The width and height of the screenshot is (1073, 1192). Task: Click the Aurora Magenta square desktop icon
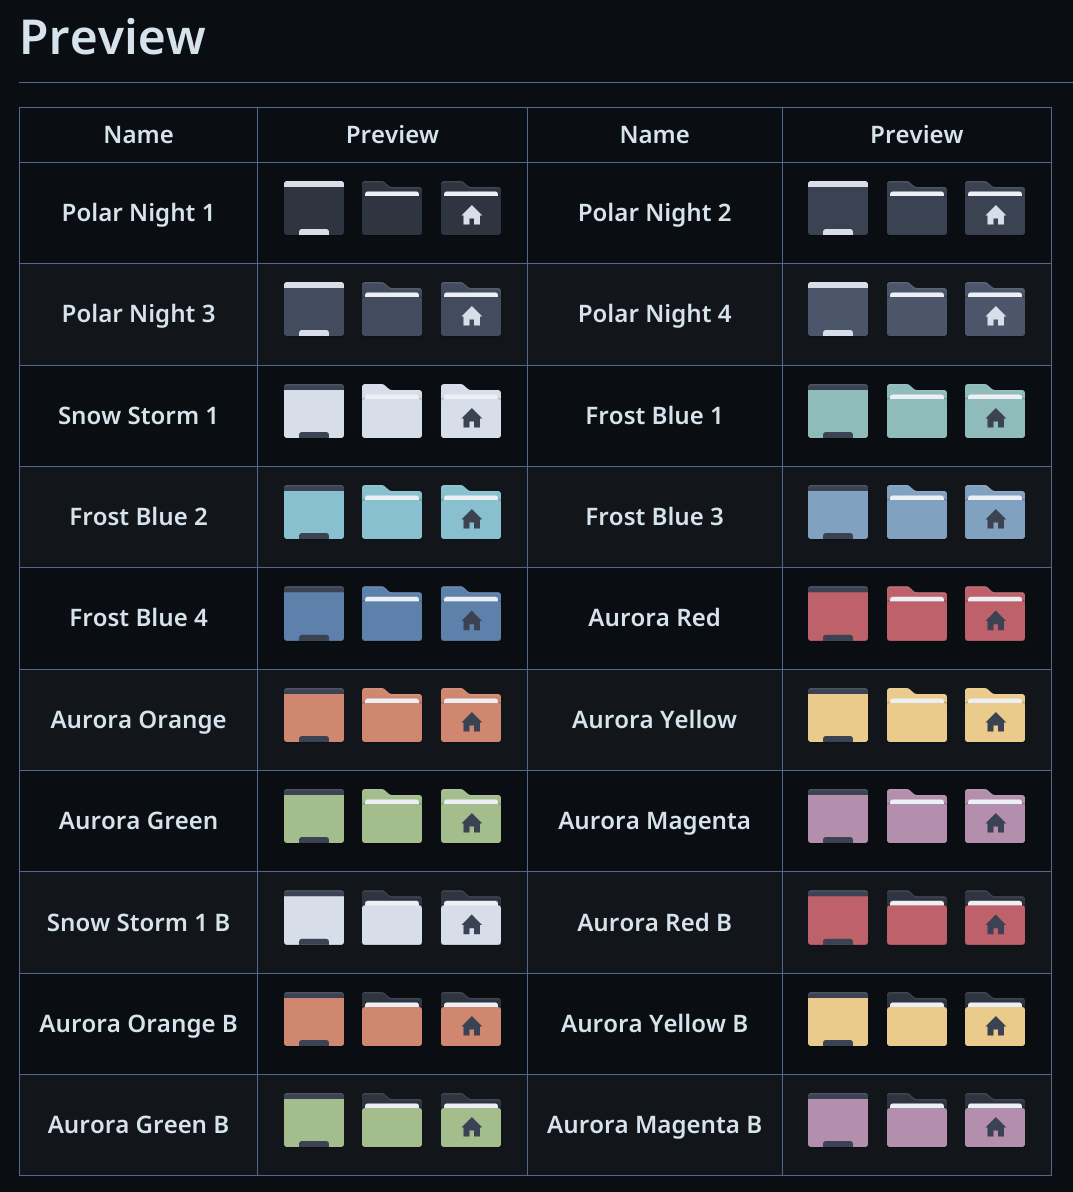click(x=838, y=816)
